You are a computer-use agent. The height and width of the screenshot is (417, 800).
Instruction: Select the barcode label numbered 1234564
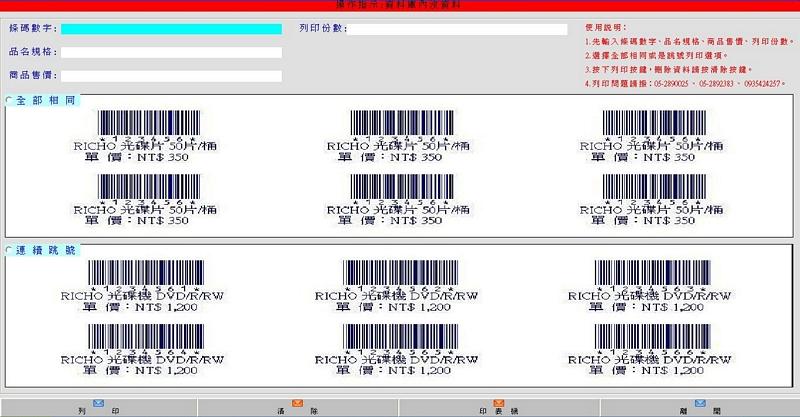tap(142, 350)
